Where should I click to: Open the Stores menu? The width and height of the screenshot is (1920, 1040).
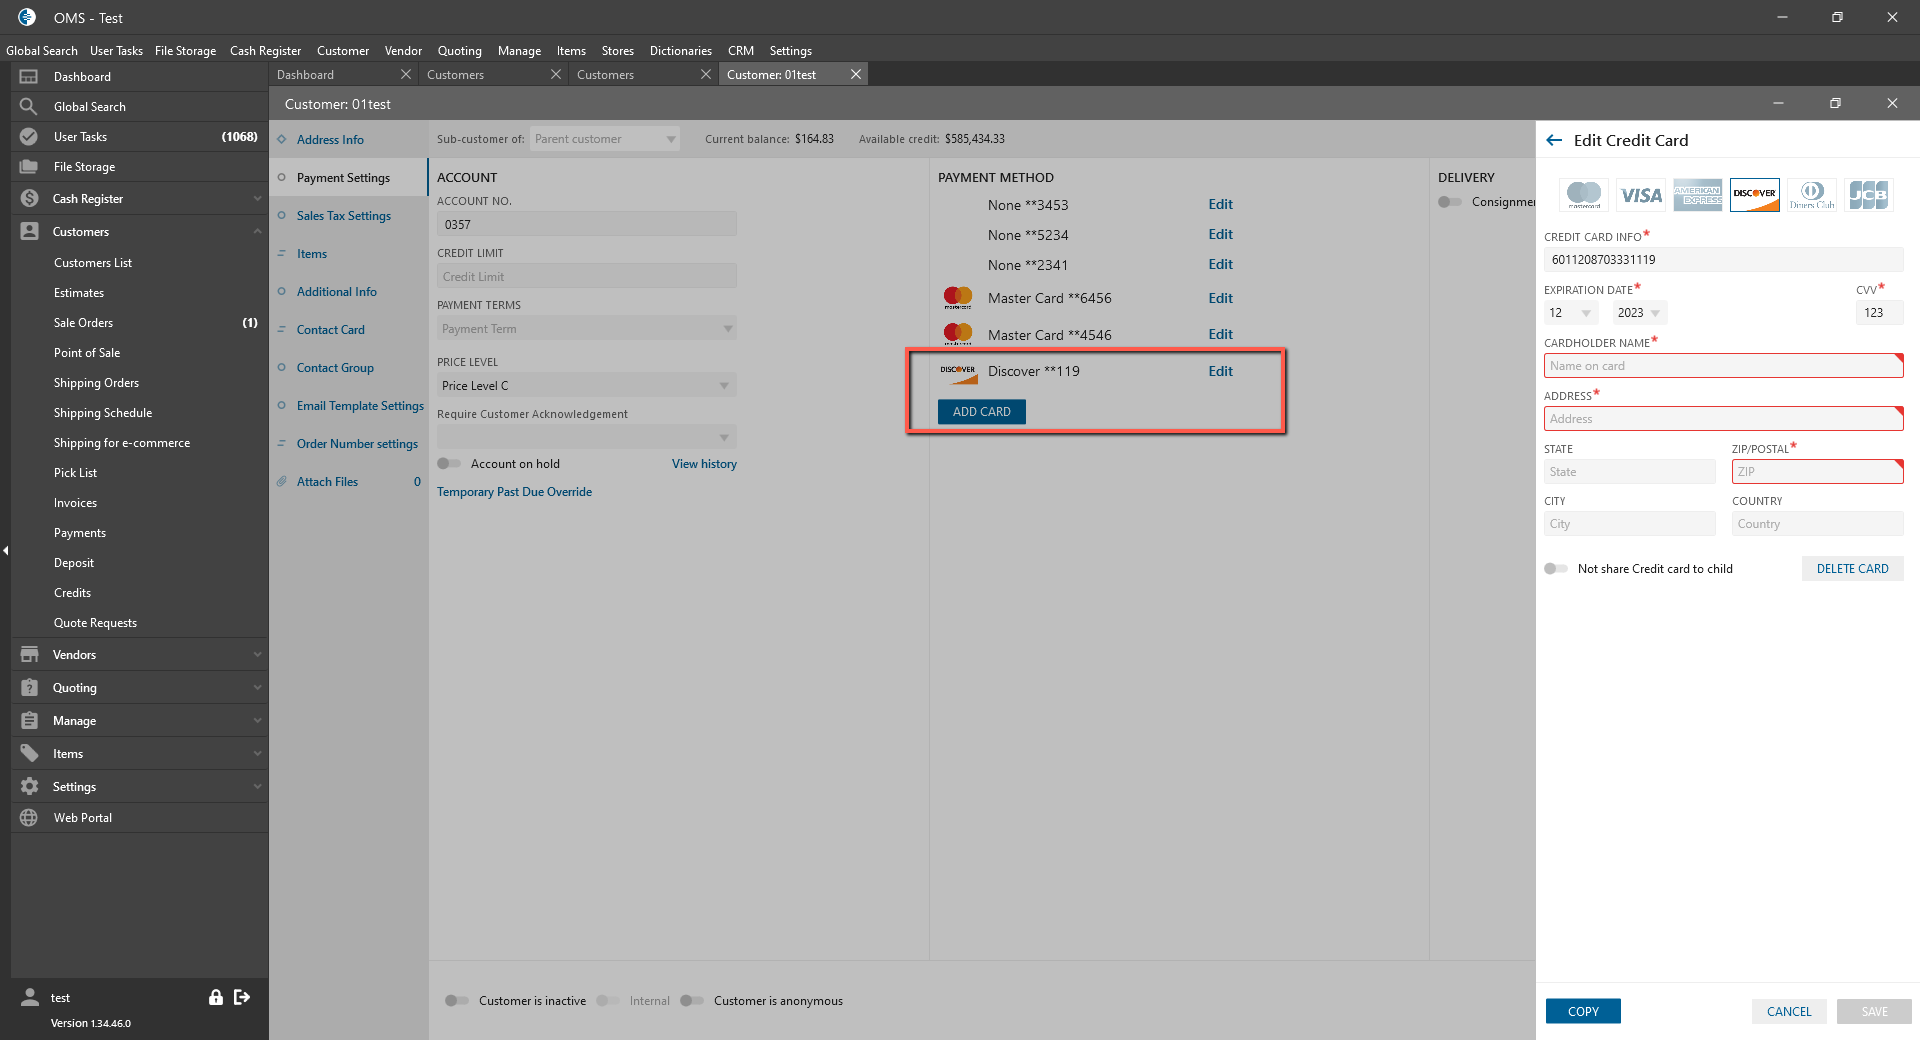618,51
